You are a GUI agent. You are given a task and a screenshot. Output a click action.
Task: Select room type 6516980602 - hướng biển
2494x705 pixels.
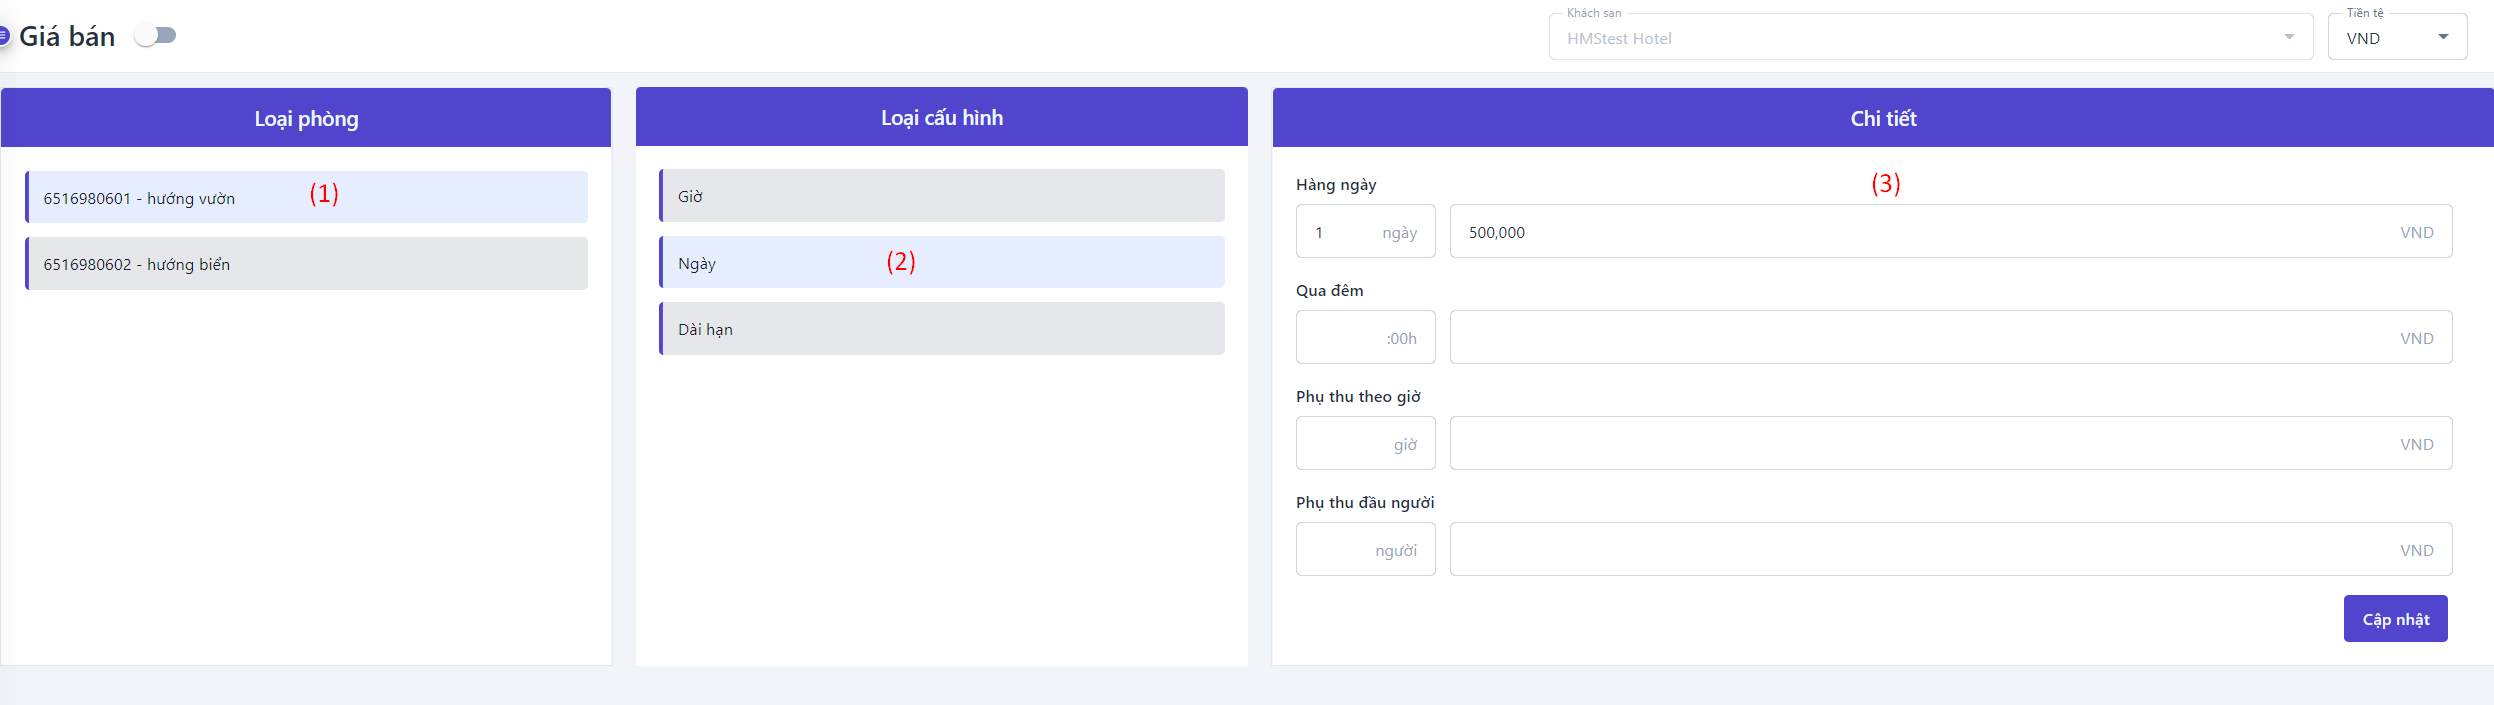coord(307,264)
